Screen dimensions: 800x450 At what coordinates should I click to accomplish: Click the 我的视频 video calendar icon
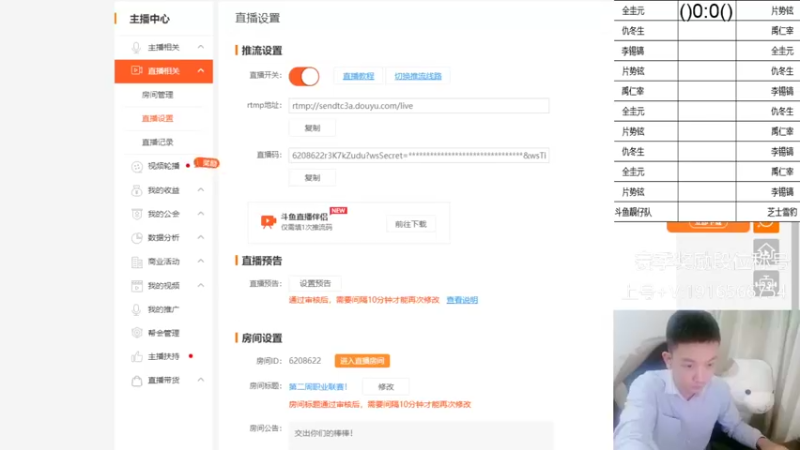tap(137, 286)
